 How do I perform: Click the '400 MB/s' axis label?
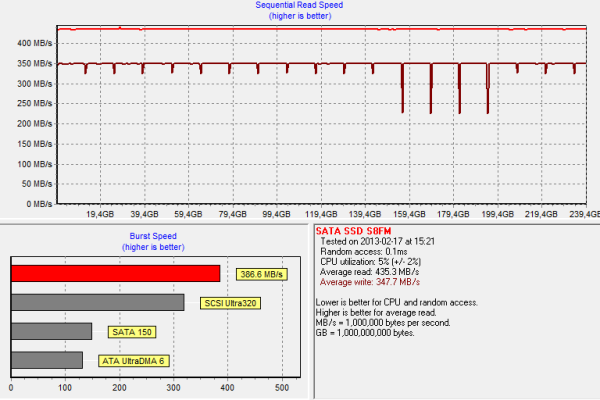(34, 43)
